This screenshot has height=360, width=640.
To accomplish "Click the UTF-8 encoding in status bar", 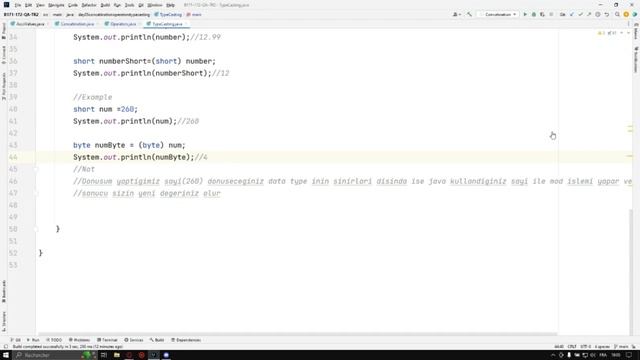I will click(x=585, y=347).
